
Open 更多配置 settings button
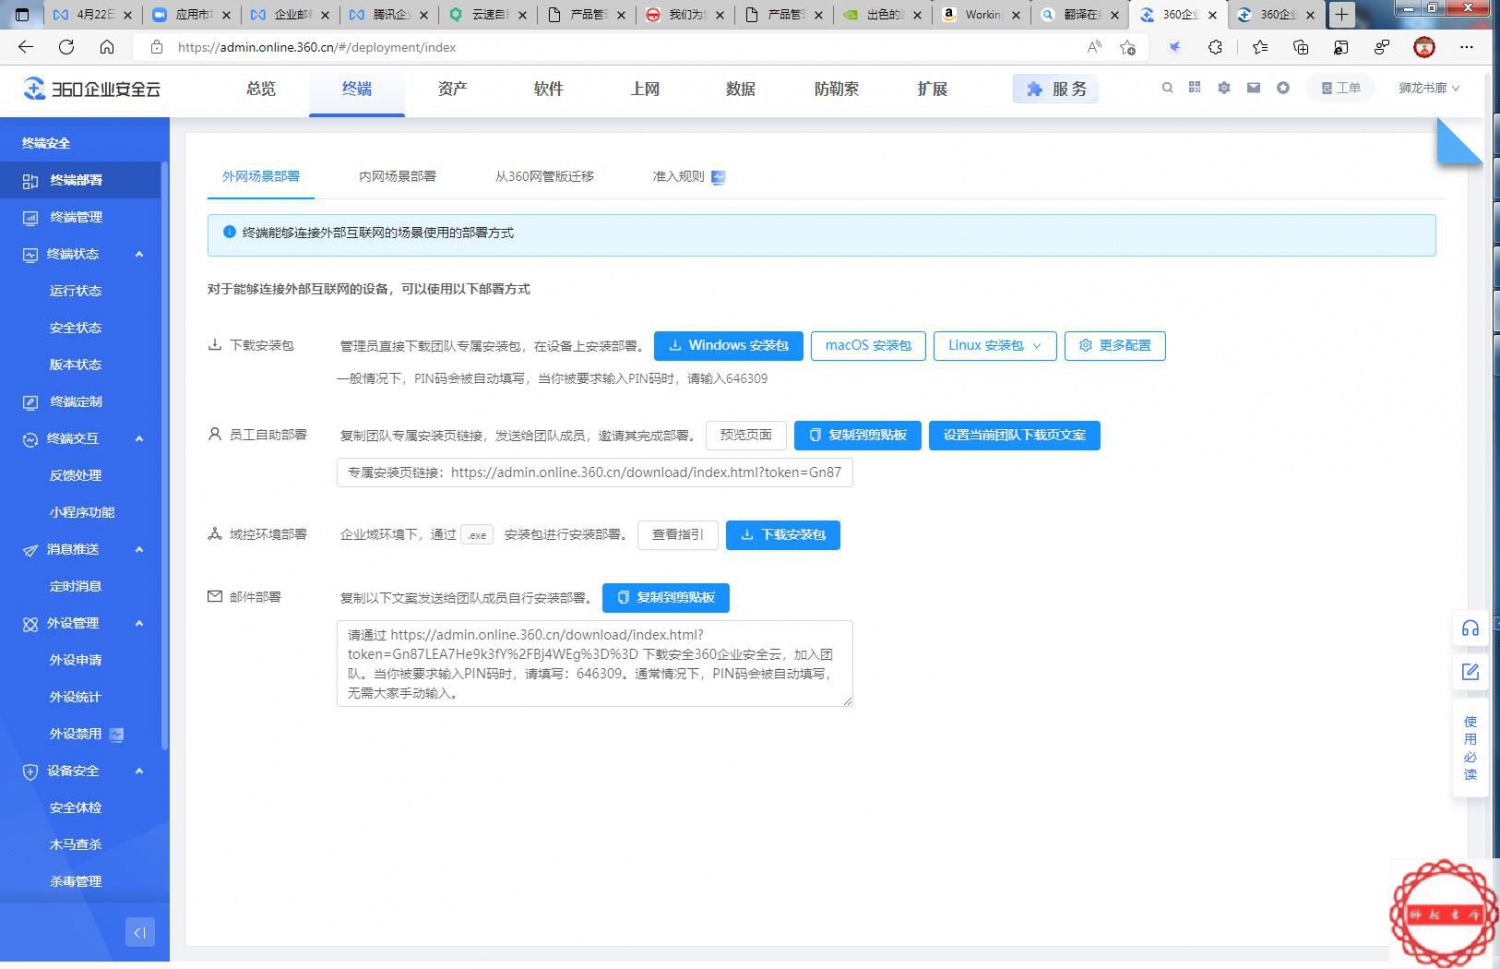1115,346
